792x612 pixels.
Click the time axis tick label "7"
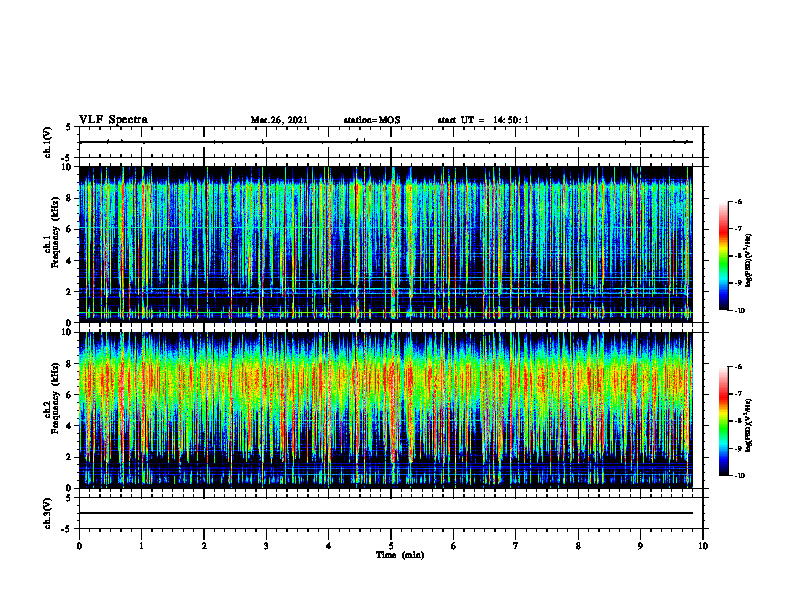[x=516, y=546]
